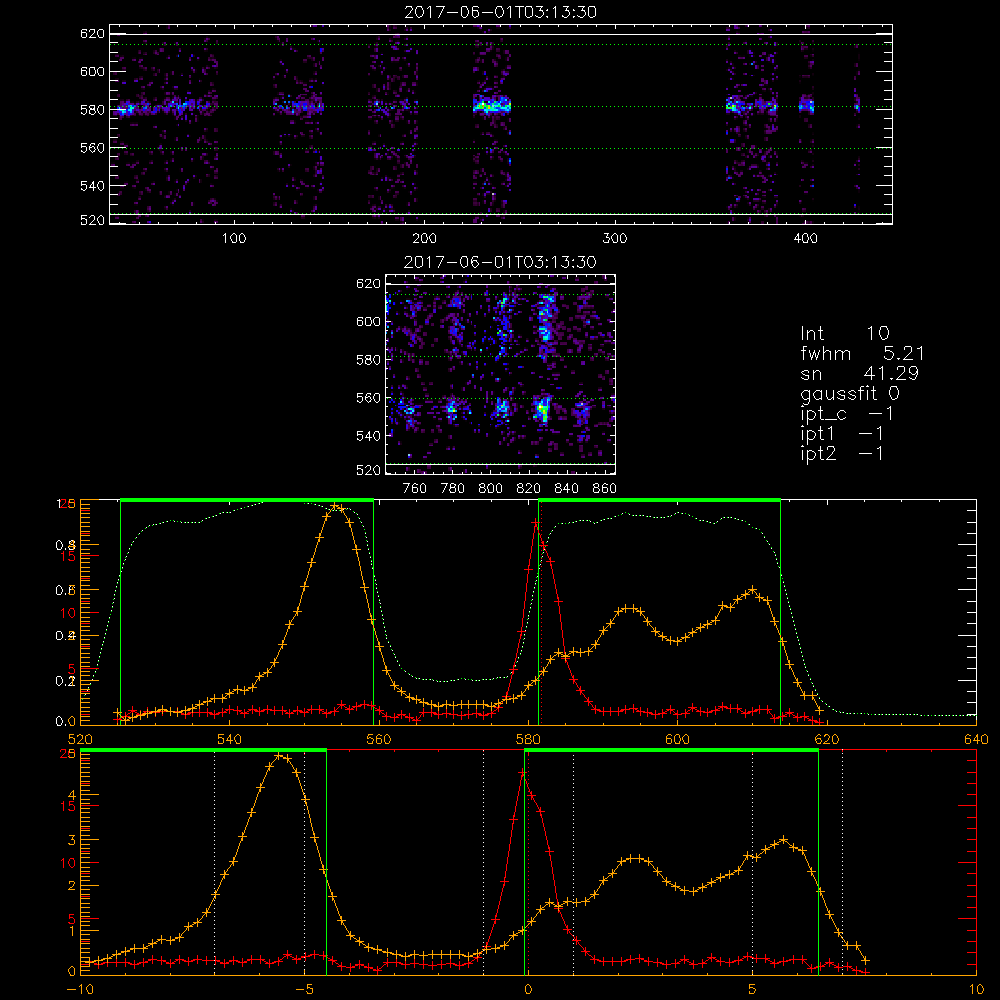Select the 'fwhm 5.21' readout text

862,353
